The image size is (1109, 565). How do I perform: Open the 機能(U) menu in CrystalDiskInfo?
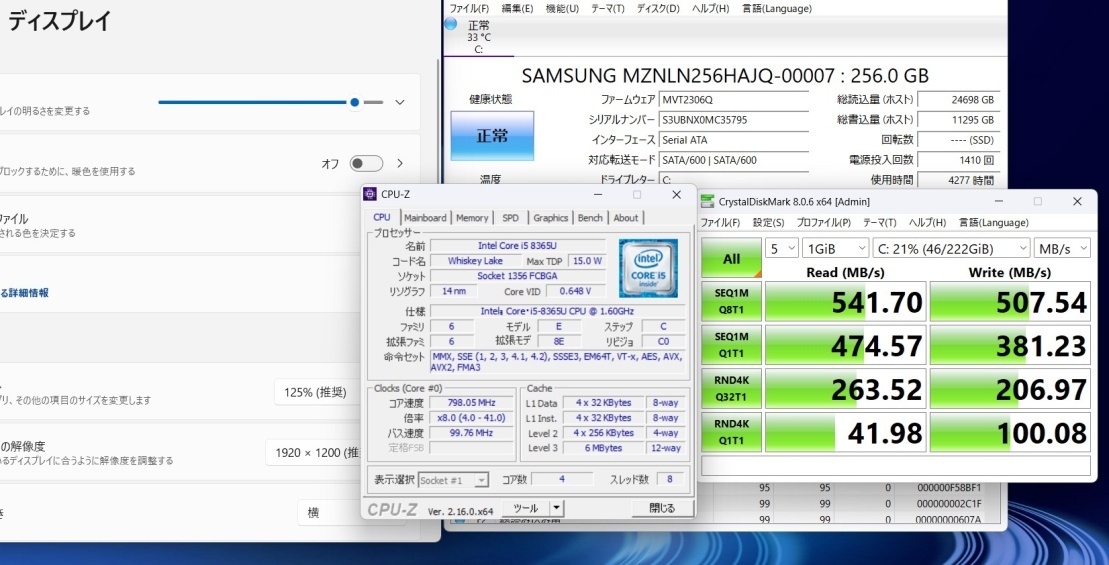(562, 8)
